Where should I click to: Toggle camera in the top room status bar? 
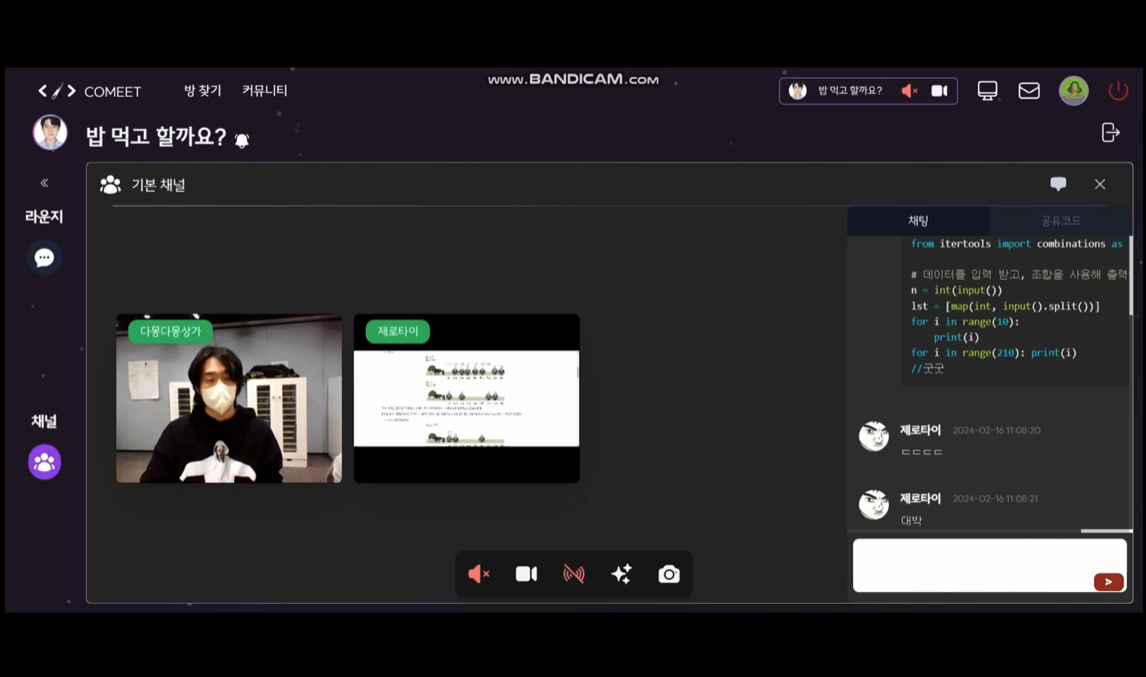[x=939, y=91]
